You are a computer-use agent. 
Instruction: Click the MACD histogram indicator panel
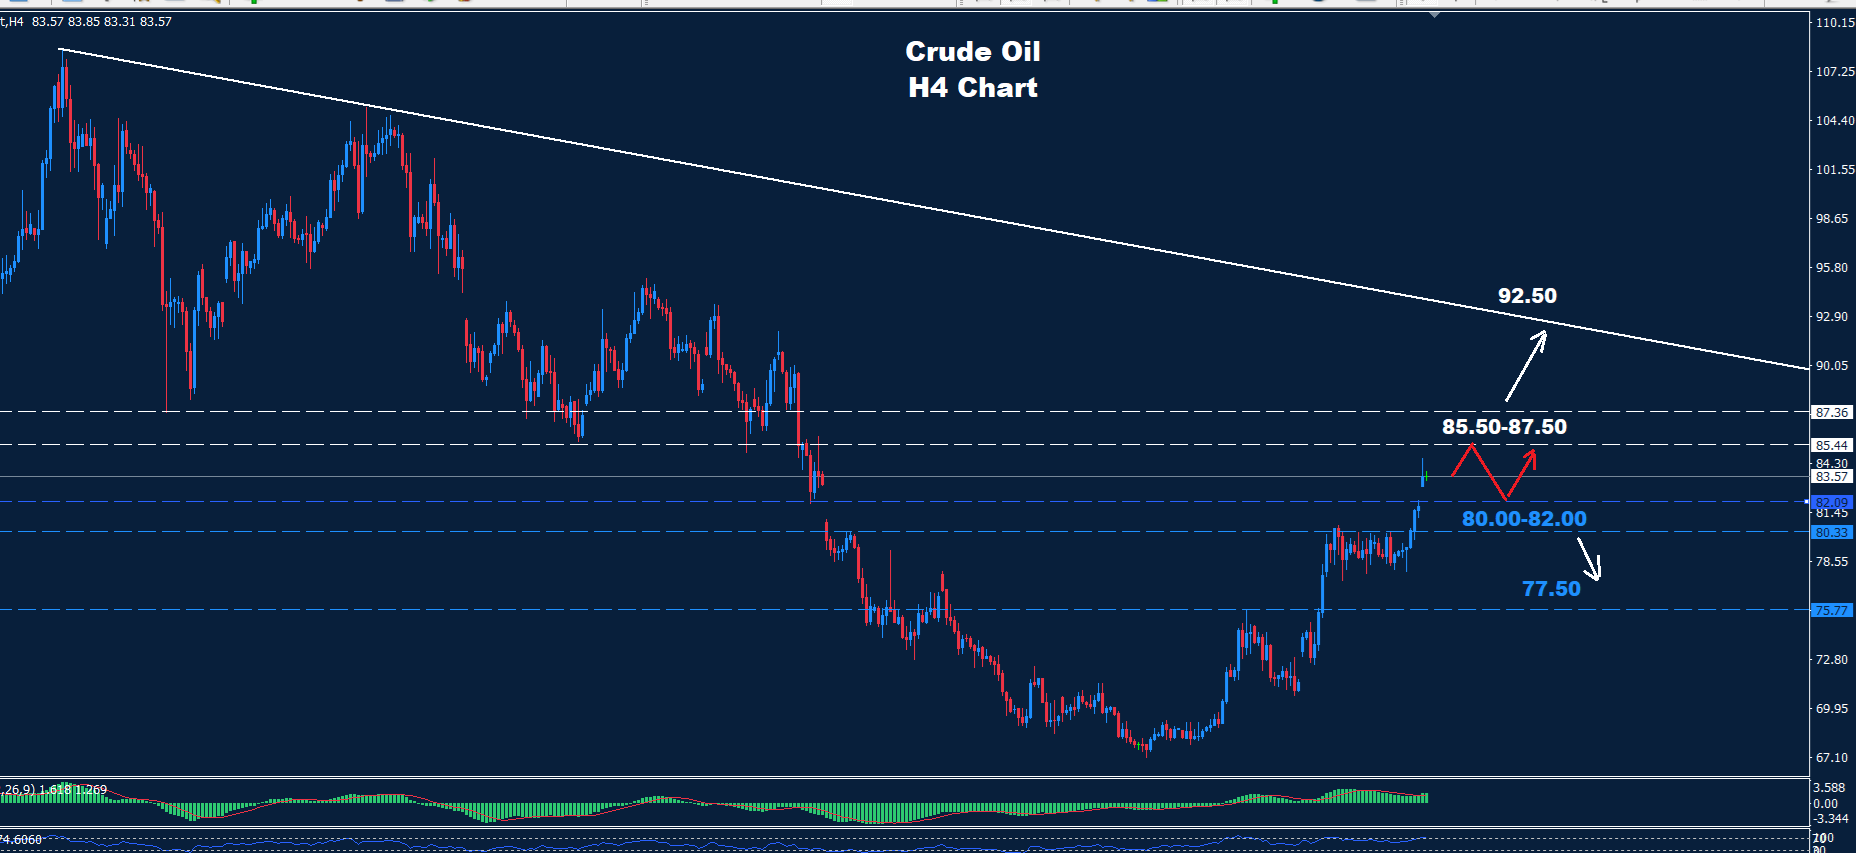(x=905, y=803)
